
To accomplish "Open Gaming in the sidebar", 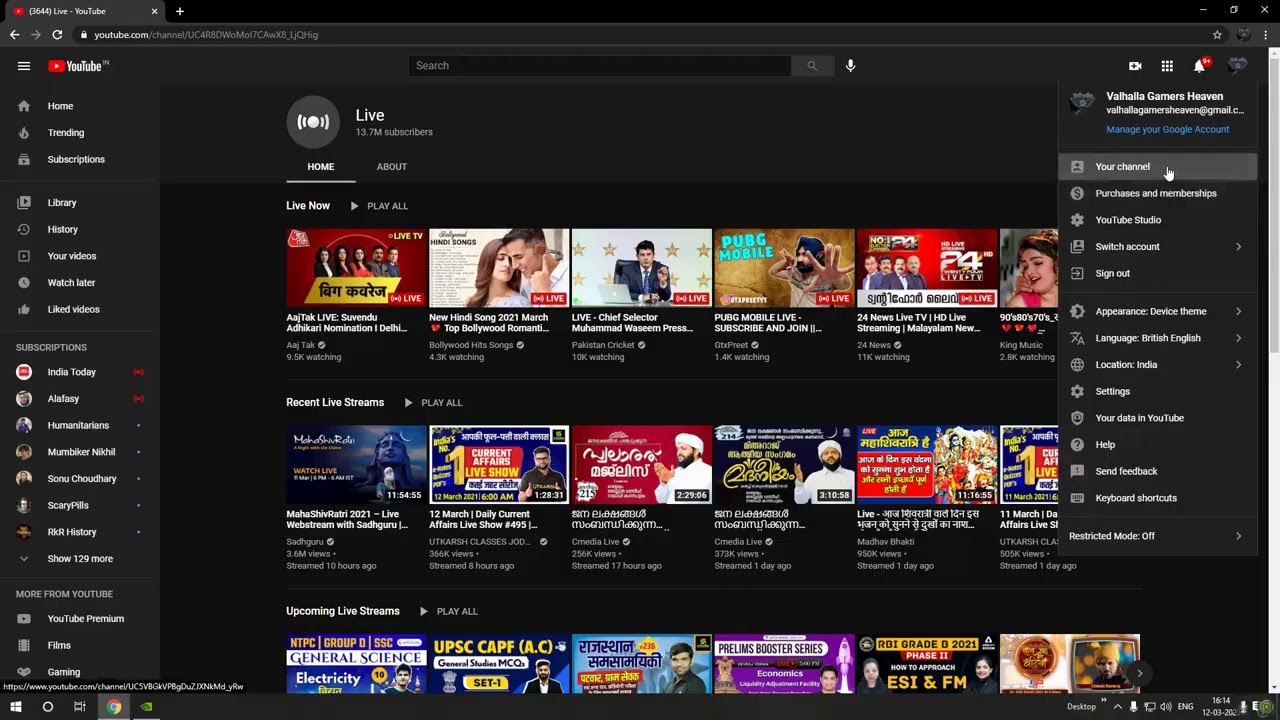I will (x=80, y=672).
